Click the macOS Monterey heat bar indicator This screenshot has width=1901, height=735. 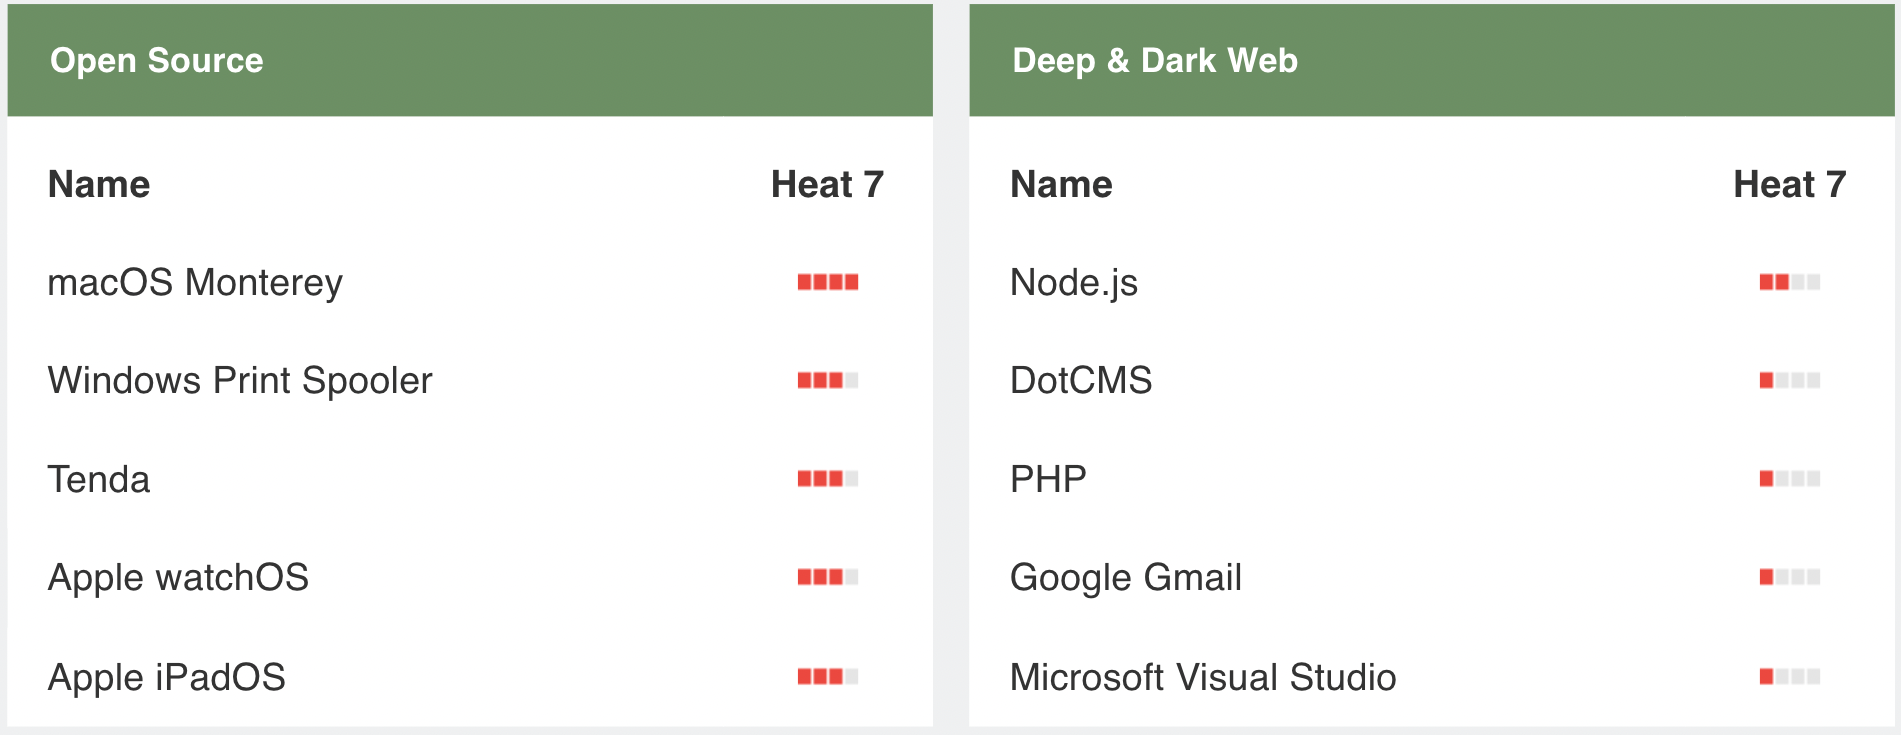(x=828, y=282)
